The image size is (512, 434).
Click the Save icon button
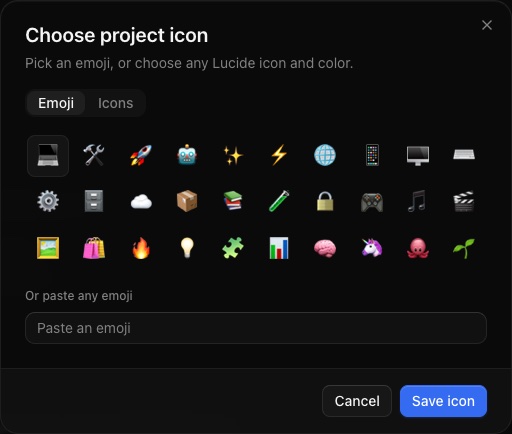[x=443, y=401]
